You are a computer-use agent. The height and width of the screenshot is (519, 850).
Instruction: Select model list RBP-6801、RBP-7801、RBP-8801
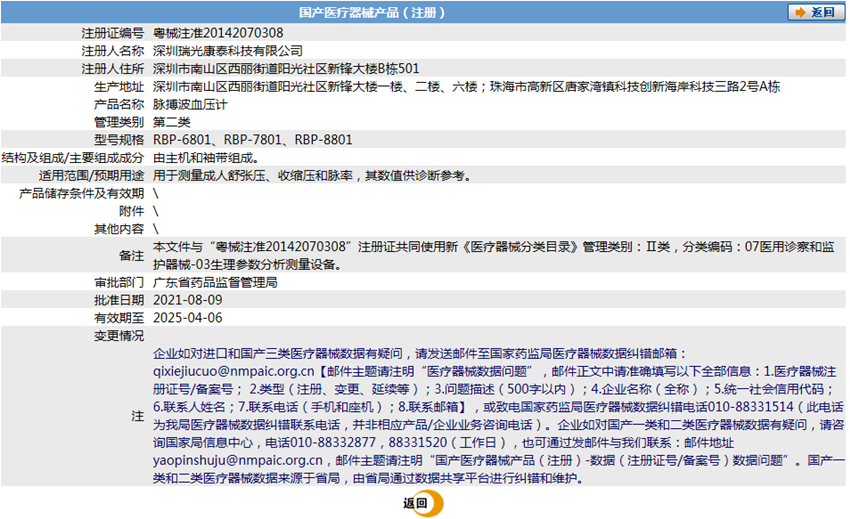point(253,140)
